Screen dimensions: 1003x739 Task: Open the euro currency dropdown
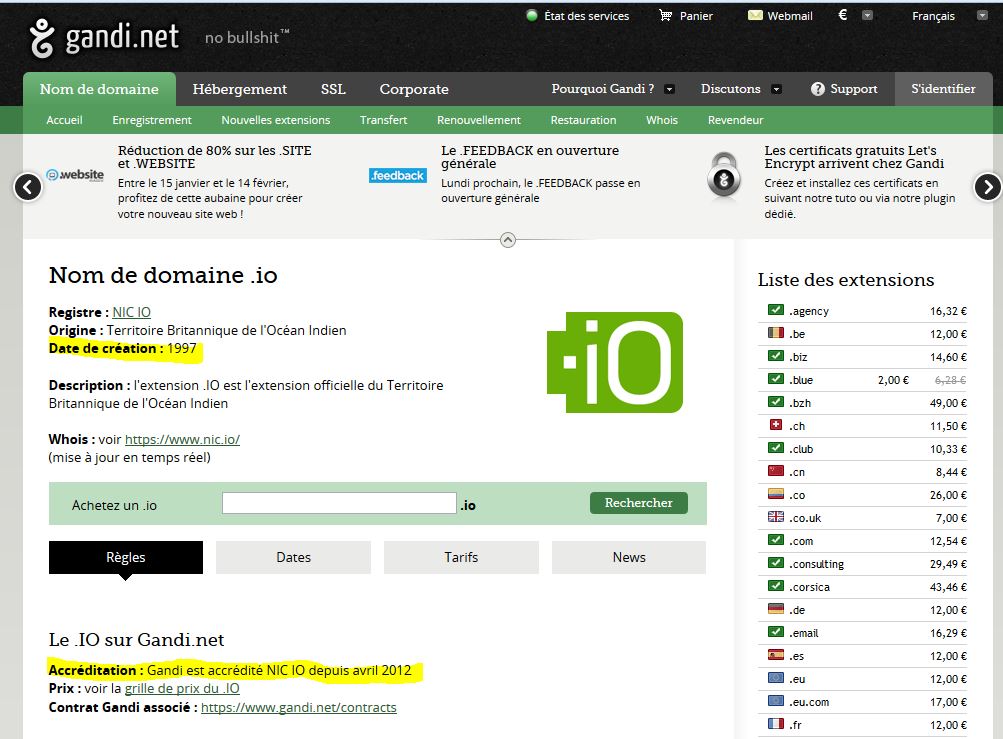point(867,16)
